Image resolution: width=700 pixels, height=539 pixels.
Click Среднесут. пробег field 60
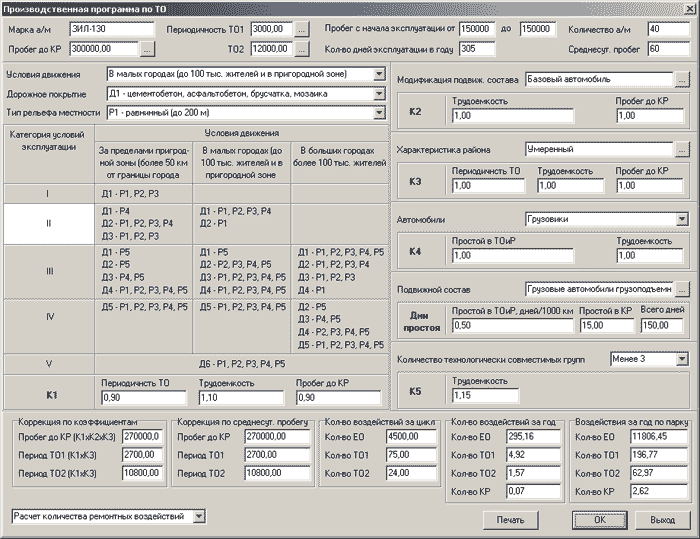[x=668, y=49]
